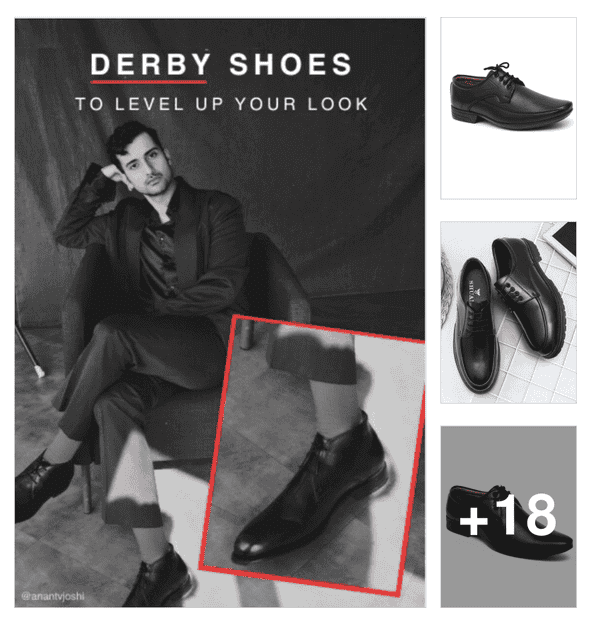Select the shoe at the photo's left edge
This screenshot has height=625, width=591.
[x=42, y=485]
